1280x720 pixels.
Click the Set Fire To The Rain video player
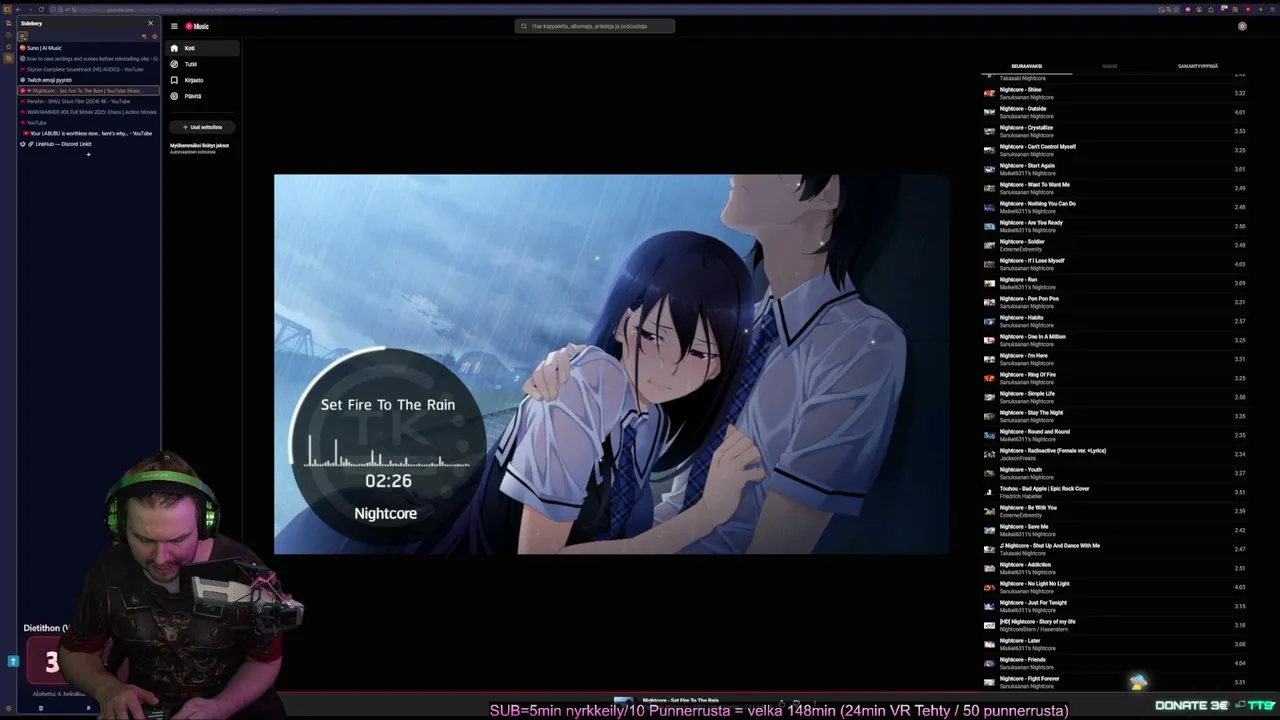(x=611, y=364)
